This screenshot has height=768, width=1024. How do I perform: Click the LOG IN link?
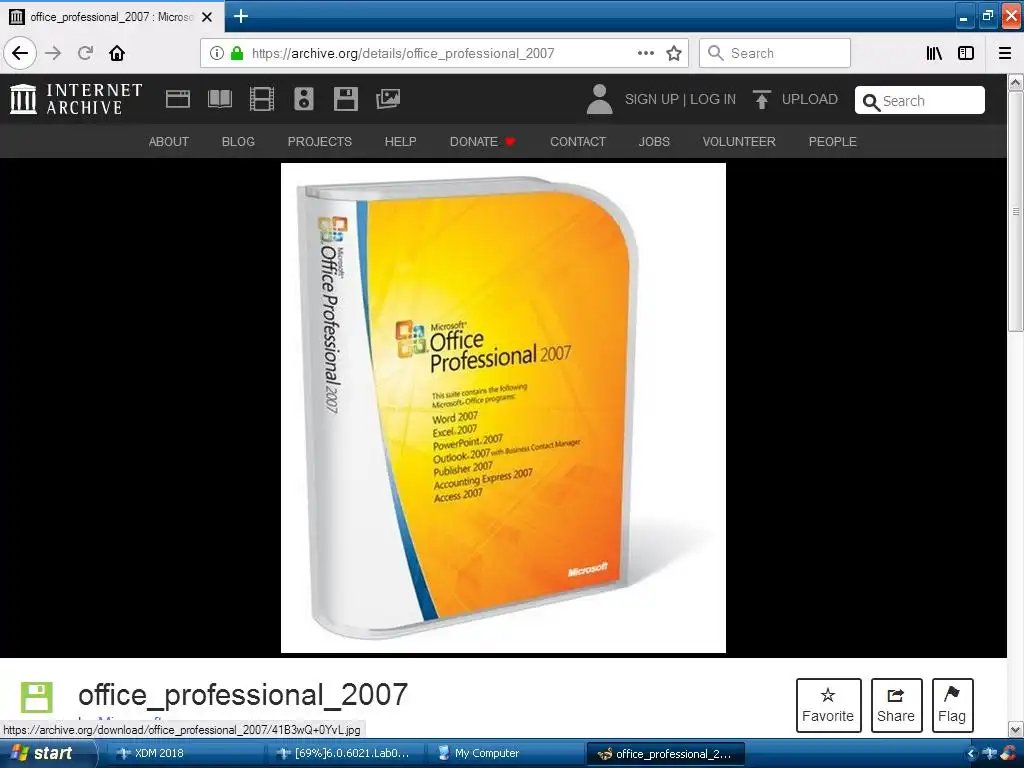pos(713,99)
